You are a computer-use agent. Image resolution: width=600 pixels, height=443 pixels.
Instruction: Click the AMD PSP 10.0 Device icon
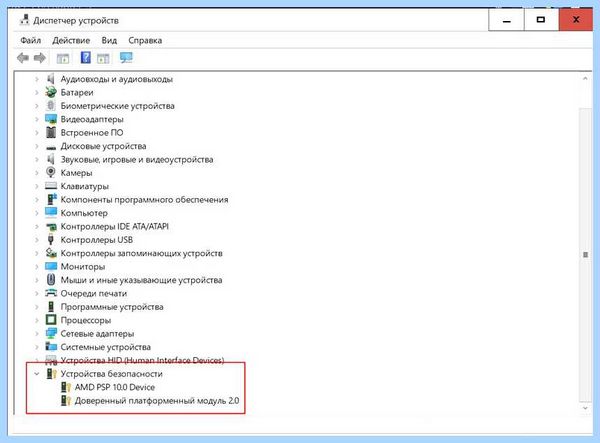[66, 387]
